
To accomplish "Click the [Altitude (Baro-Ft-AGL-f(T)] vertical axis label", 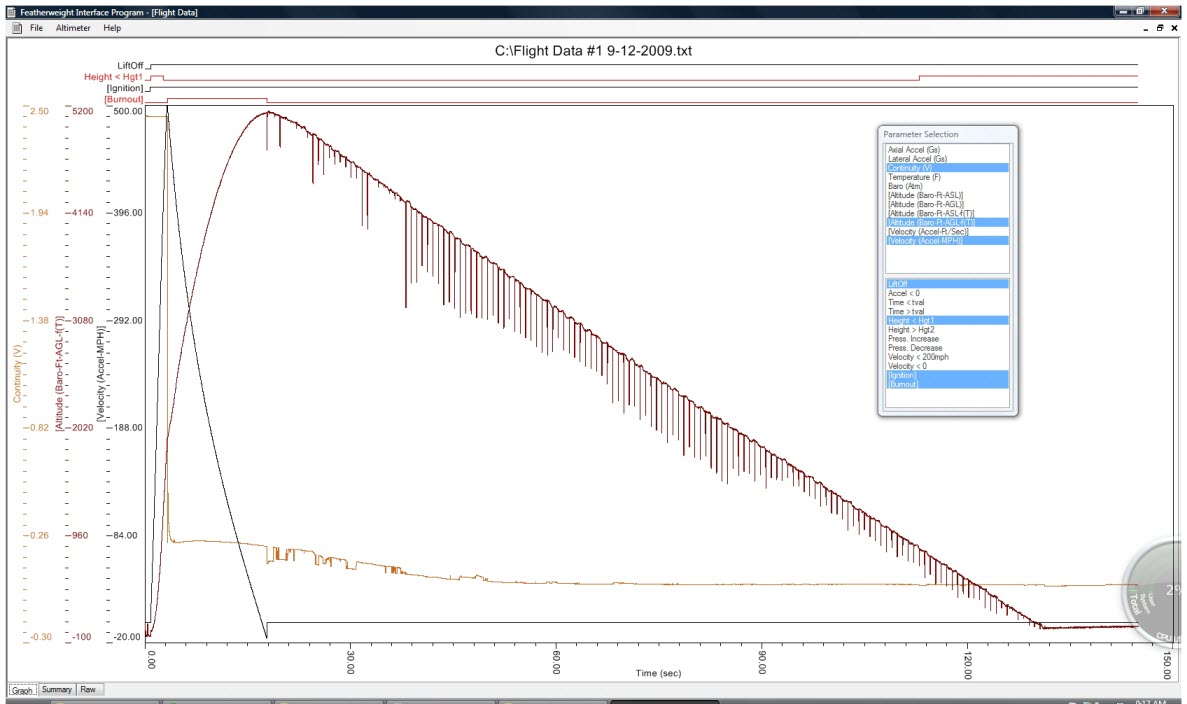I will pos(58,373).
